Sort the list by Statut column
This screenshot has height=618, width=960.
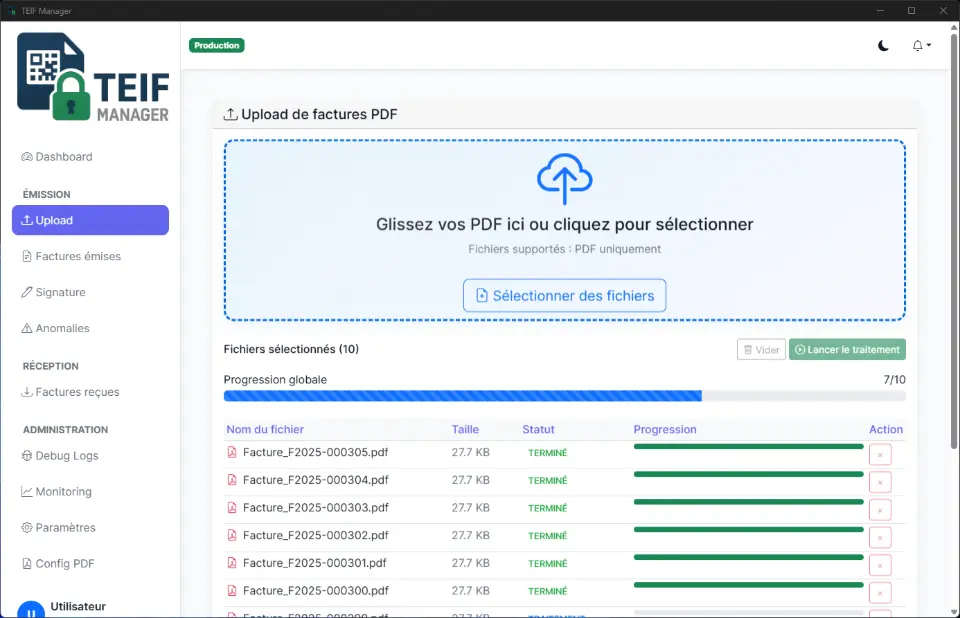(x=538, y=429)
